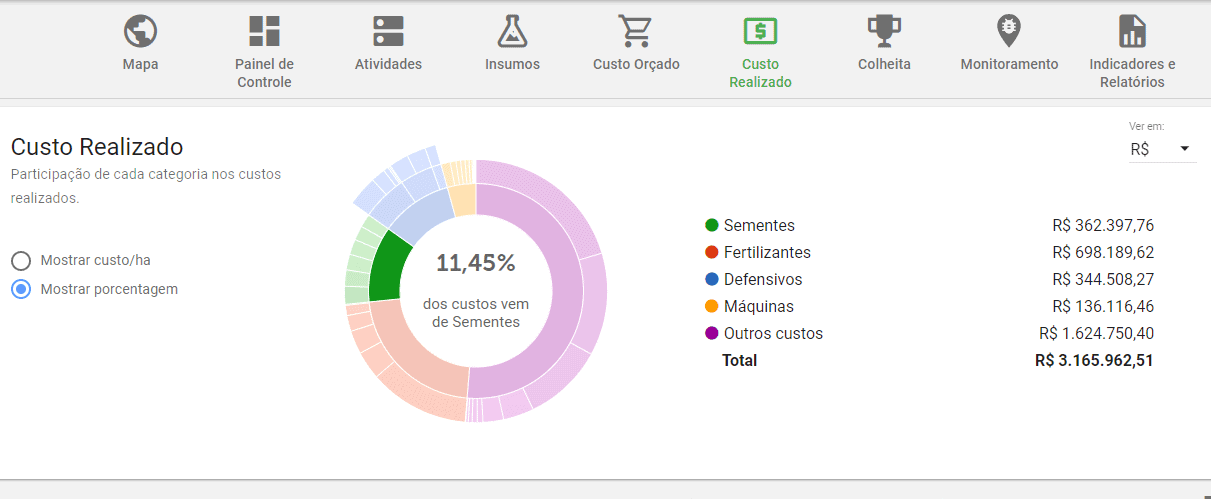Open the Atividades list icon
1211x499 pixels.
(388, 31)
